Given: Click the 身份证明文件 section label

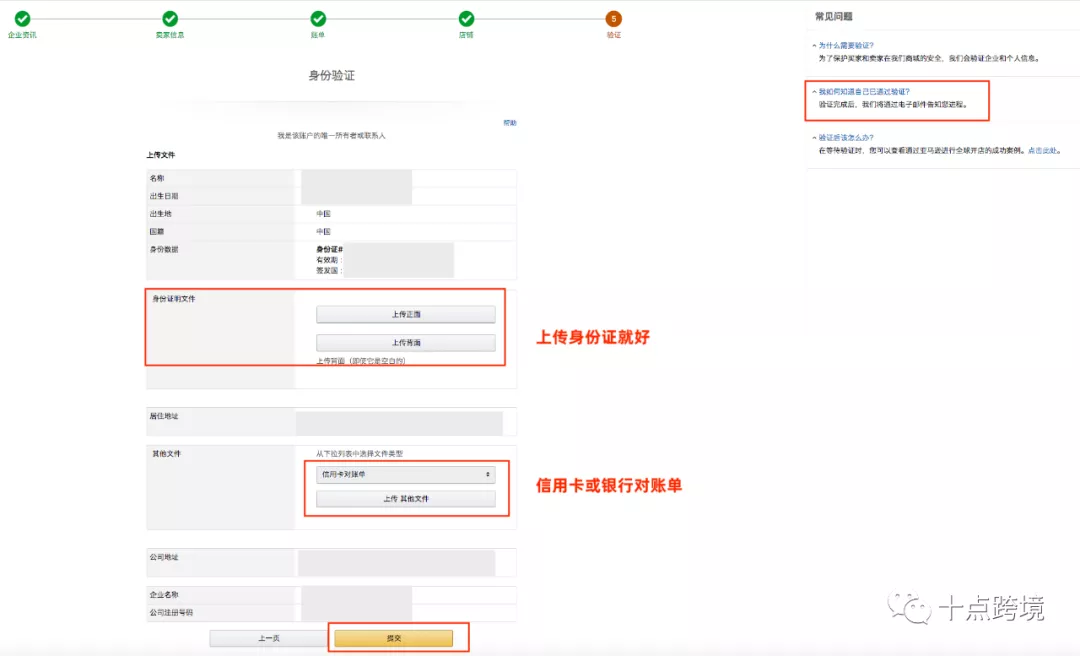Looking at the screenshot, I should (174, 299).
